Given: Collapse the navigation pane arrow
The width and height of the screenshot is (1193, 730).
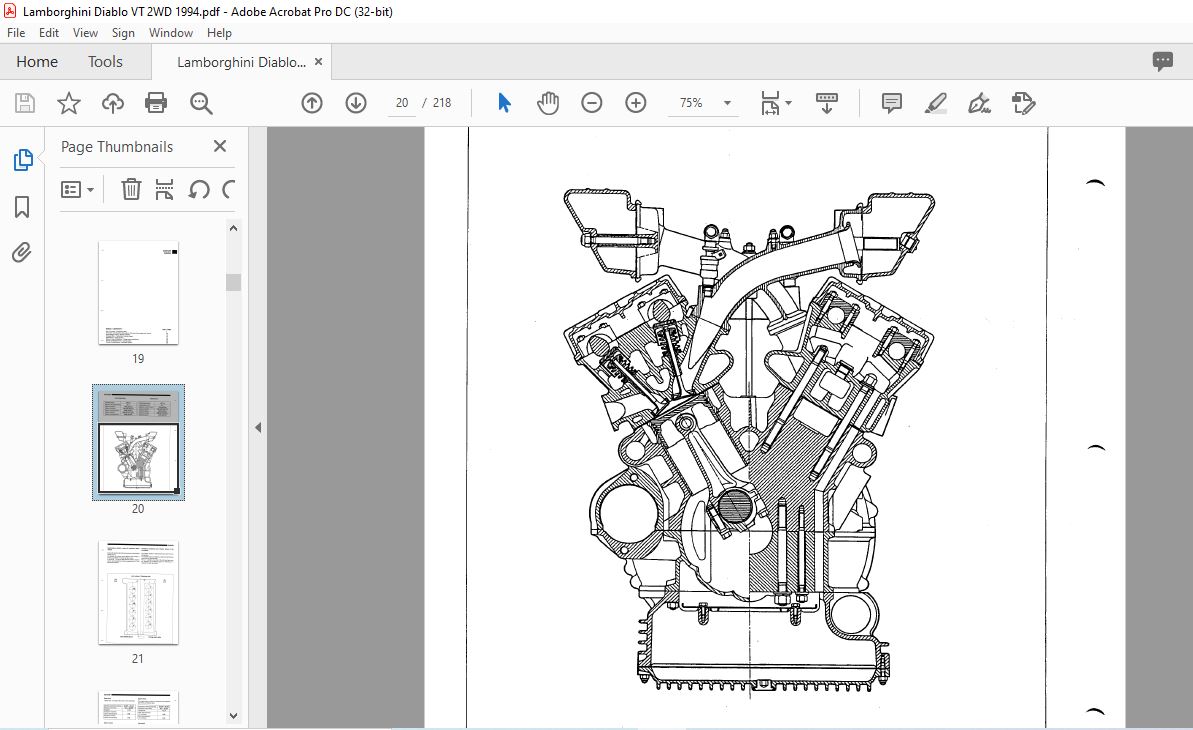Looking at the screenshot, I should click(x=258, y=428).
